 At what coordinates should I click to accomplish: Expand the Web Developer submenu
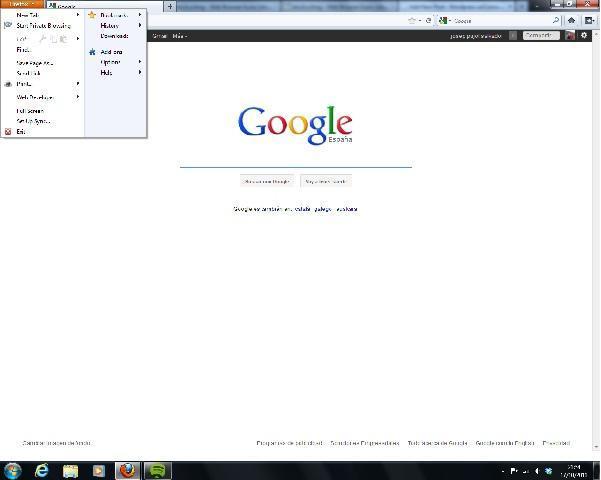(x=36, y=97)
